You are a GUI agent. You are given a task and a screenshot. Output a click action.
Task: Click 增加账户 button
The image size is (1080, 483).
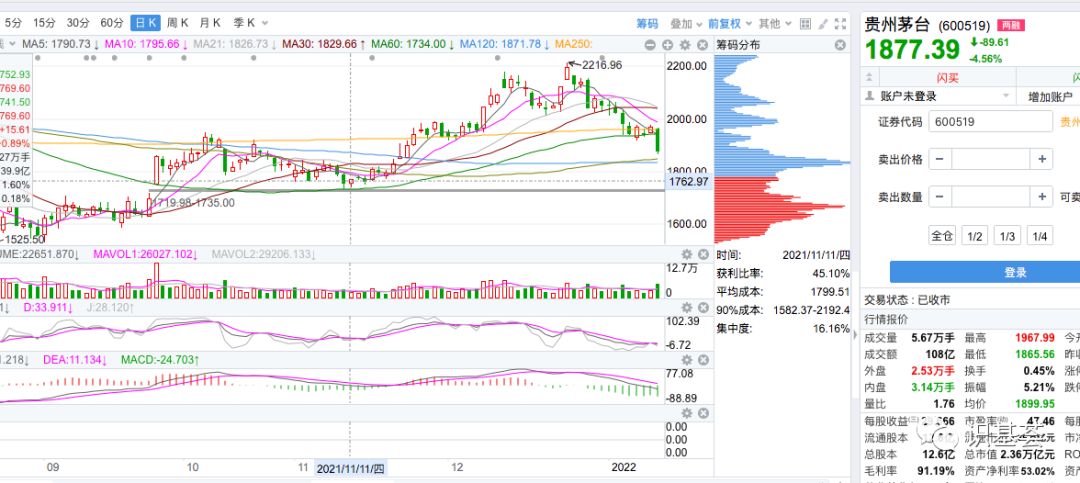point(1050,96)
